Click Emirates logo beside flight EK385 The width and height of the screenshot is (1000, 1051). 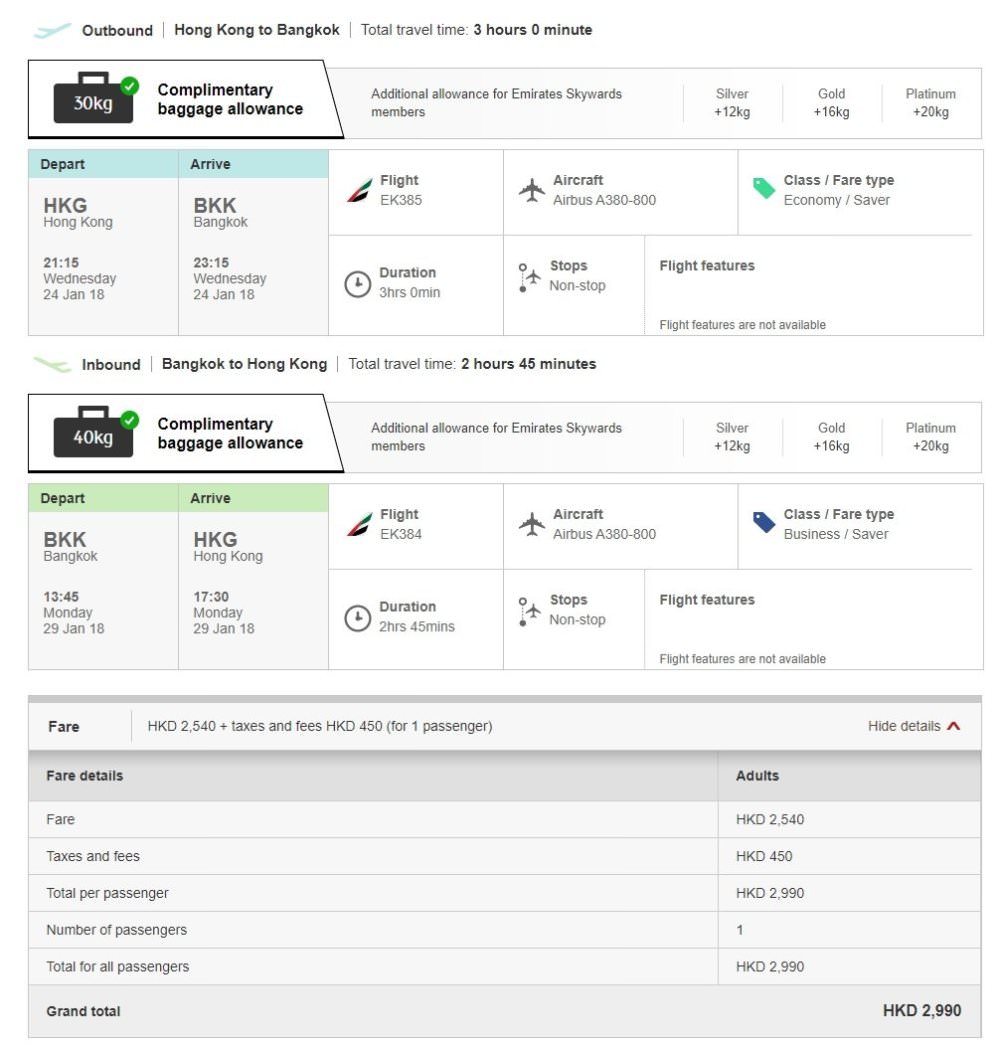pyautogui.click(x=359, y=190)
